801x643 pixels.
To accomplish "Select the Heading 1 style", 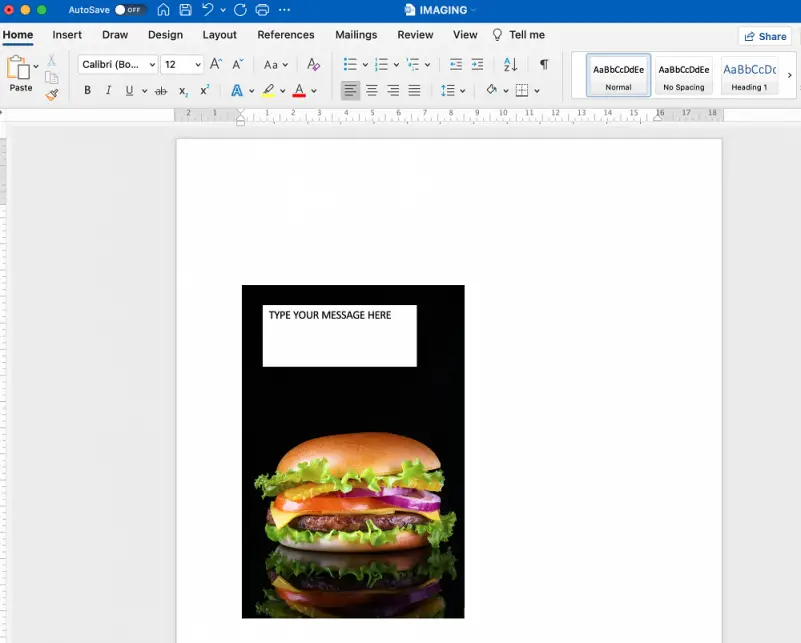I will (749, 75).
